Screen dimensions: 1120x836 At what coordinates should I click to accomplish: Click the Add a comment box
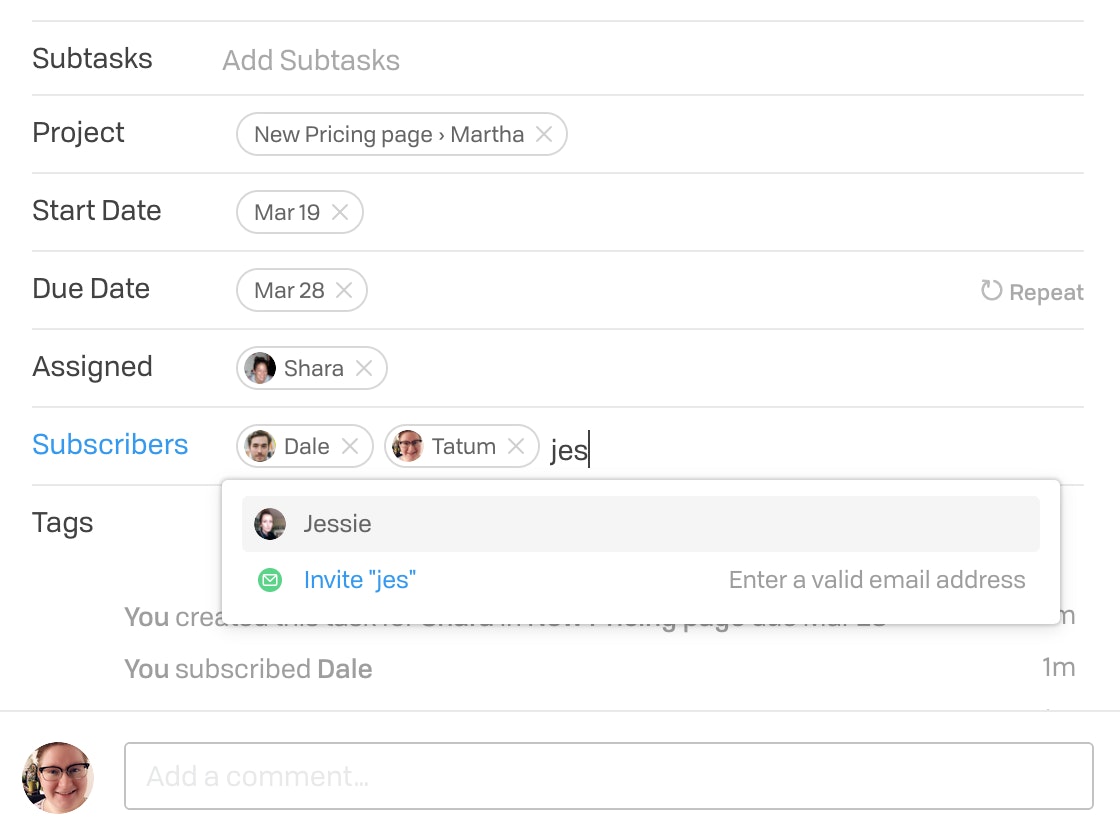(609, 776)
